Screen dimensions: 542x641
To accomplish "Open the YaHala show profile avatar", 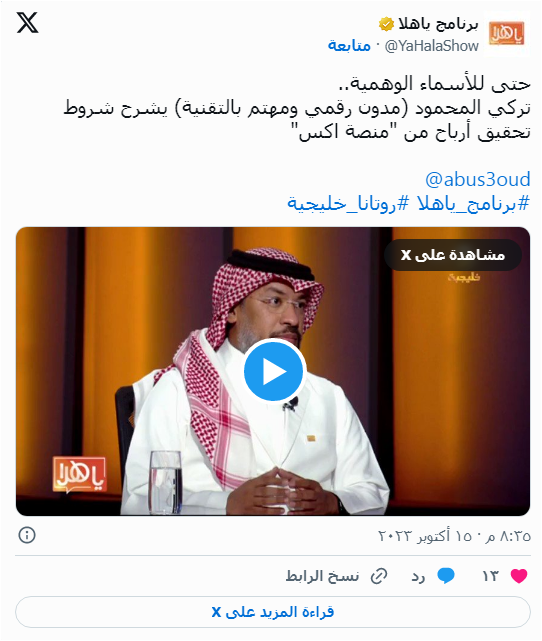I will 506,33.
